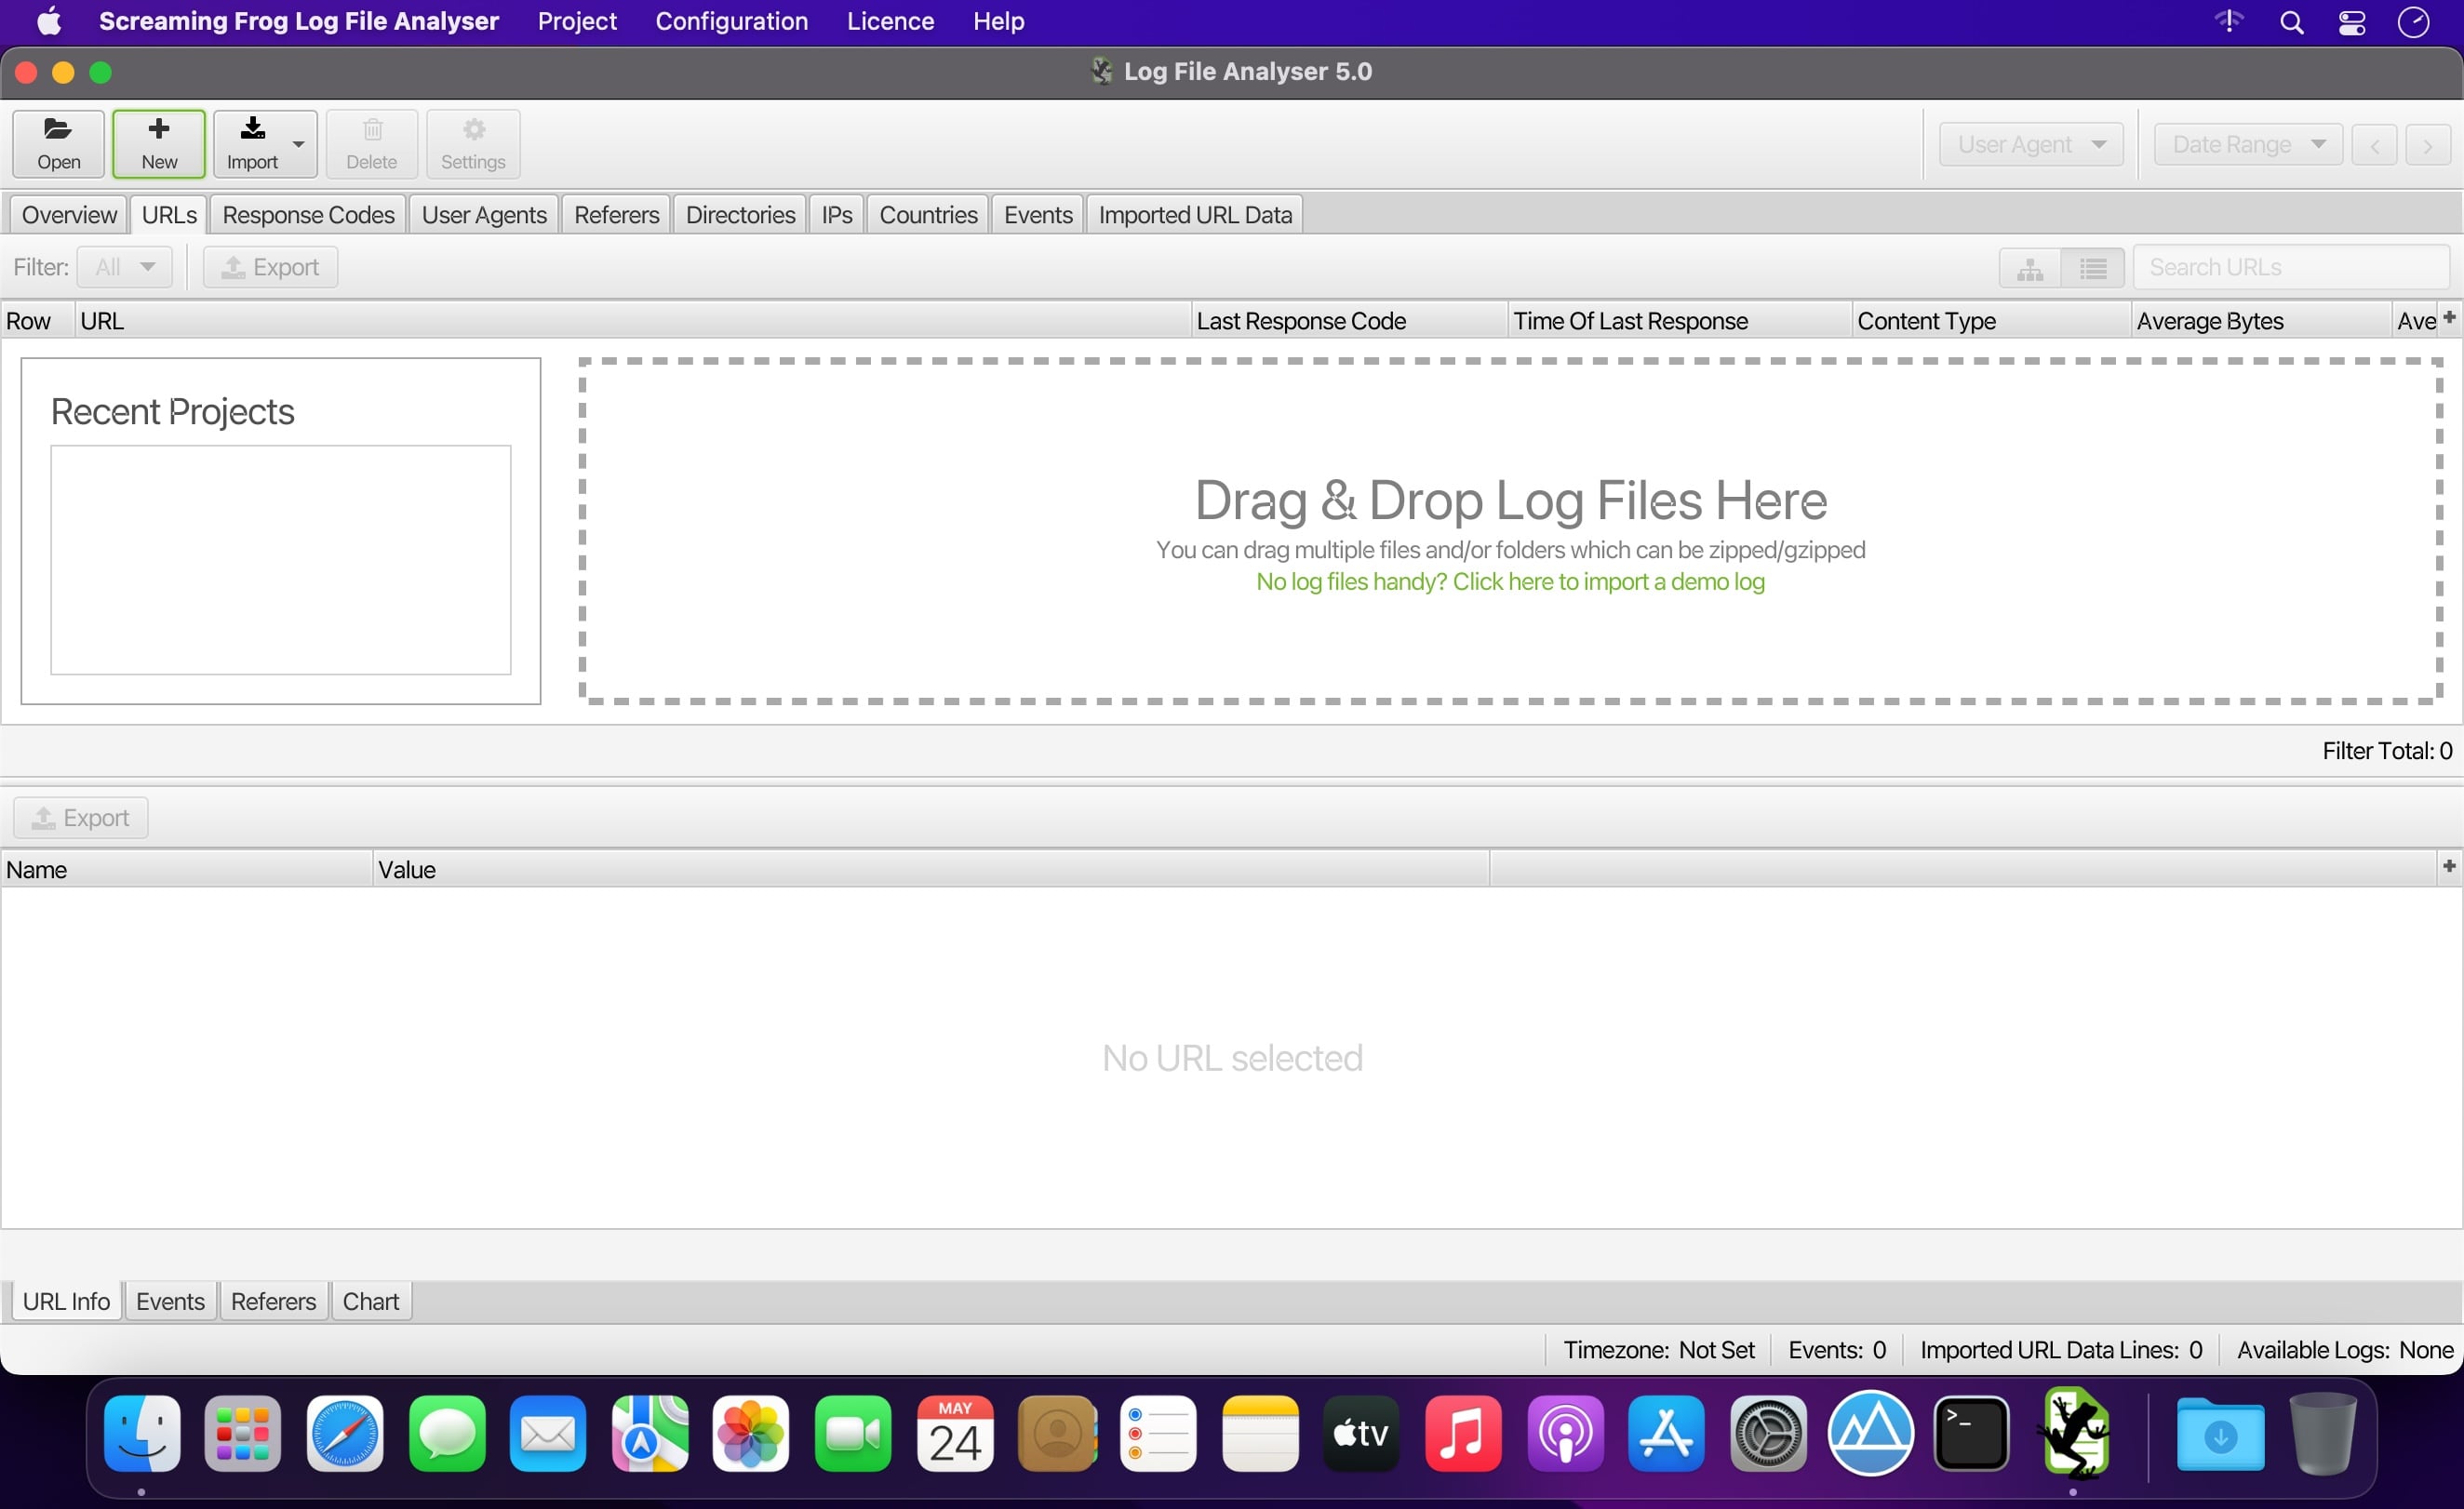Open Screaming Frog frog icon in Dock

(2074, 1433)
